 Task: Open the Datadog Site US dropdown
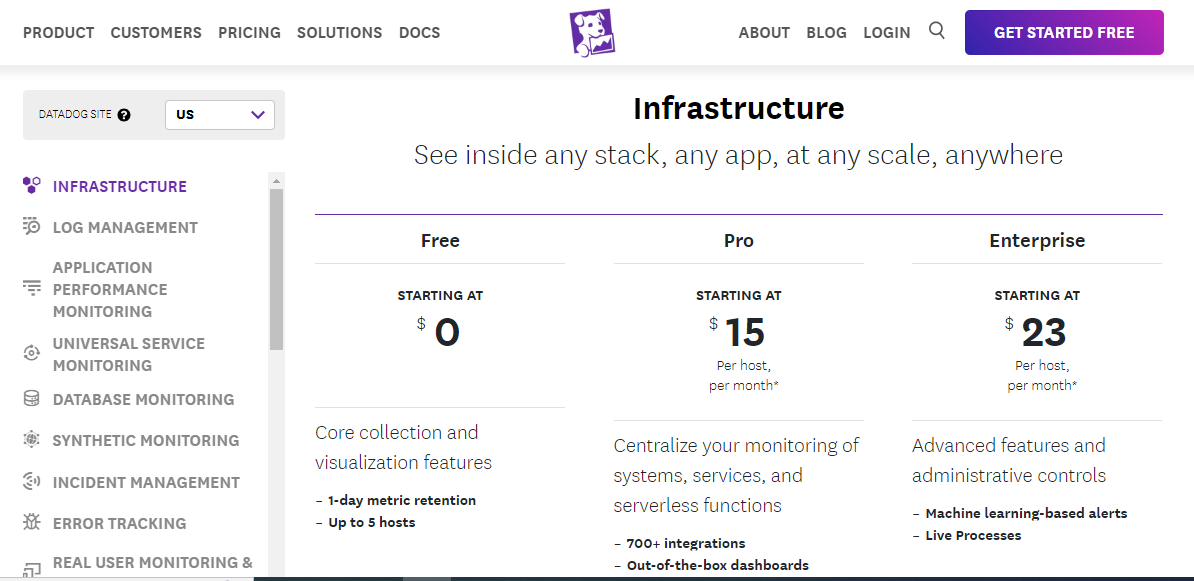[220, 115]
